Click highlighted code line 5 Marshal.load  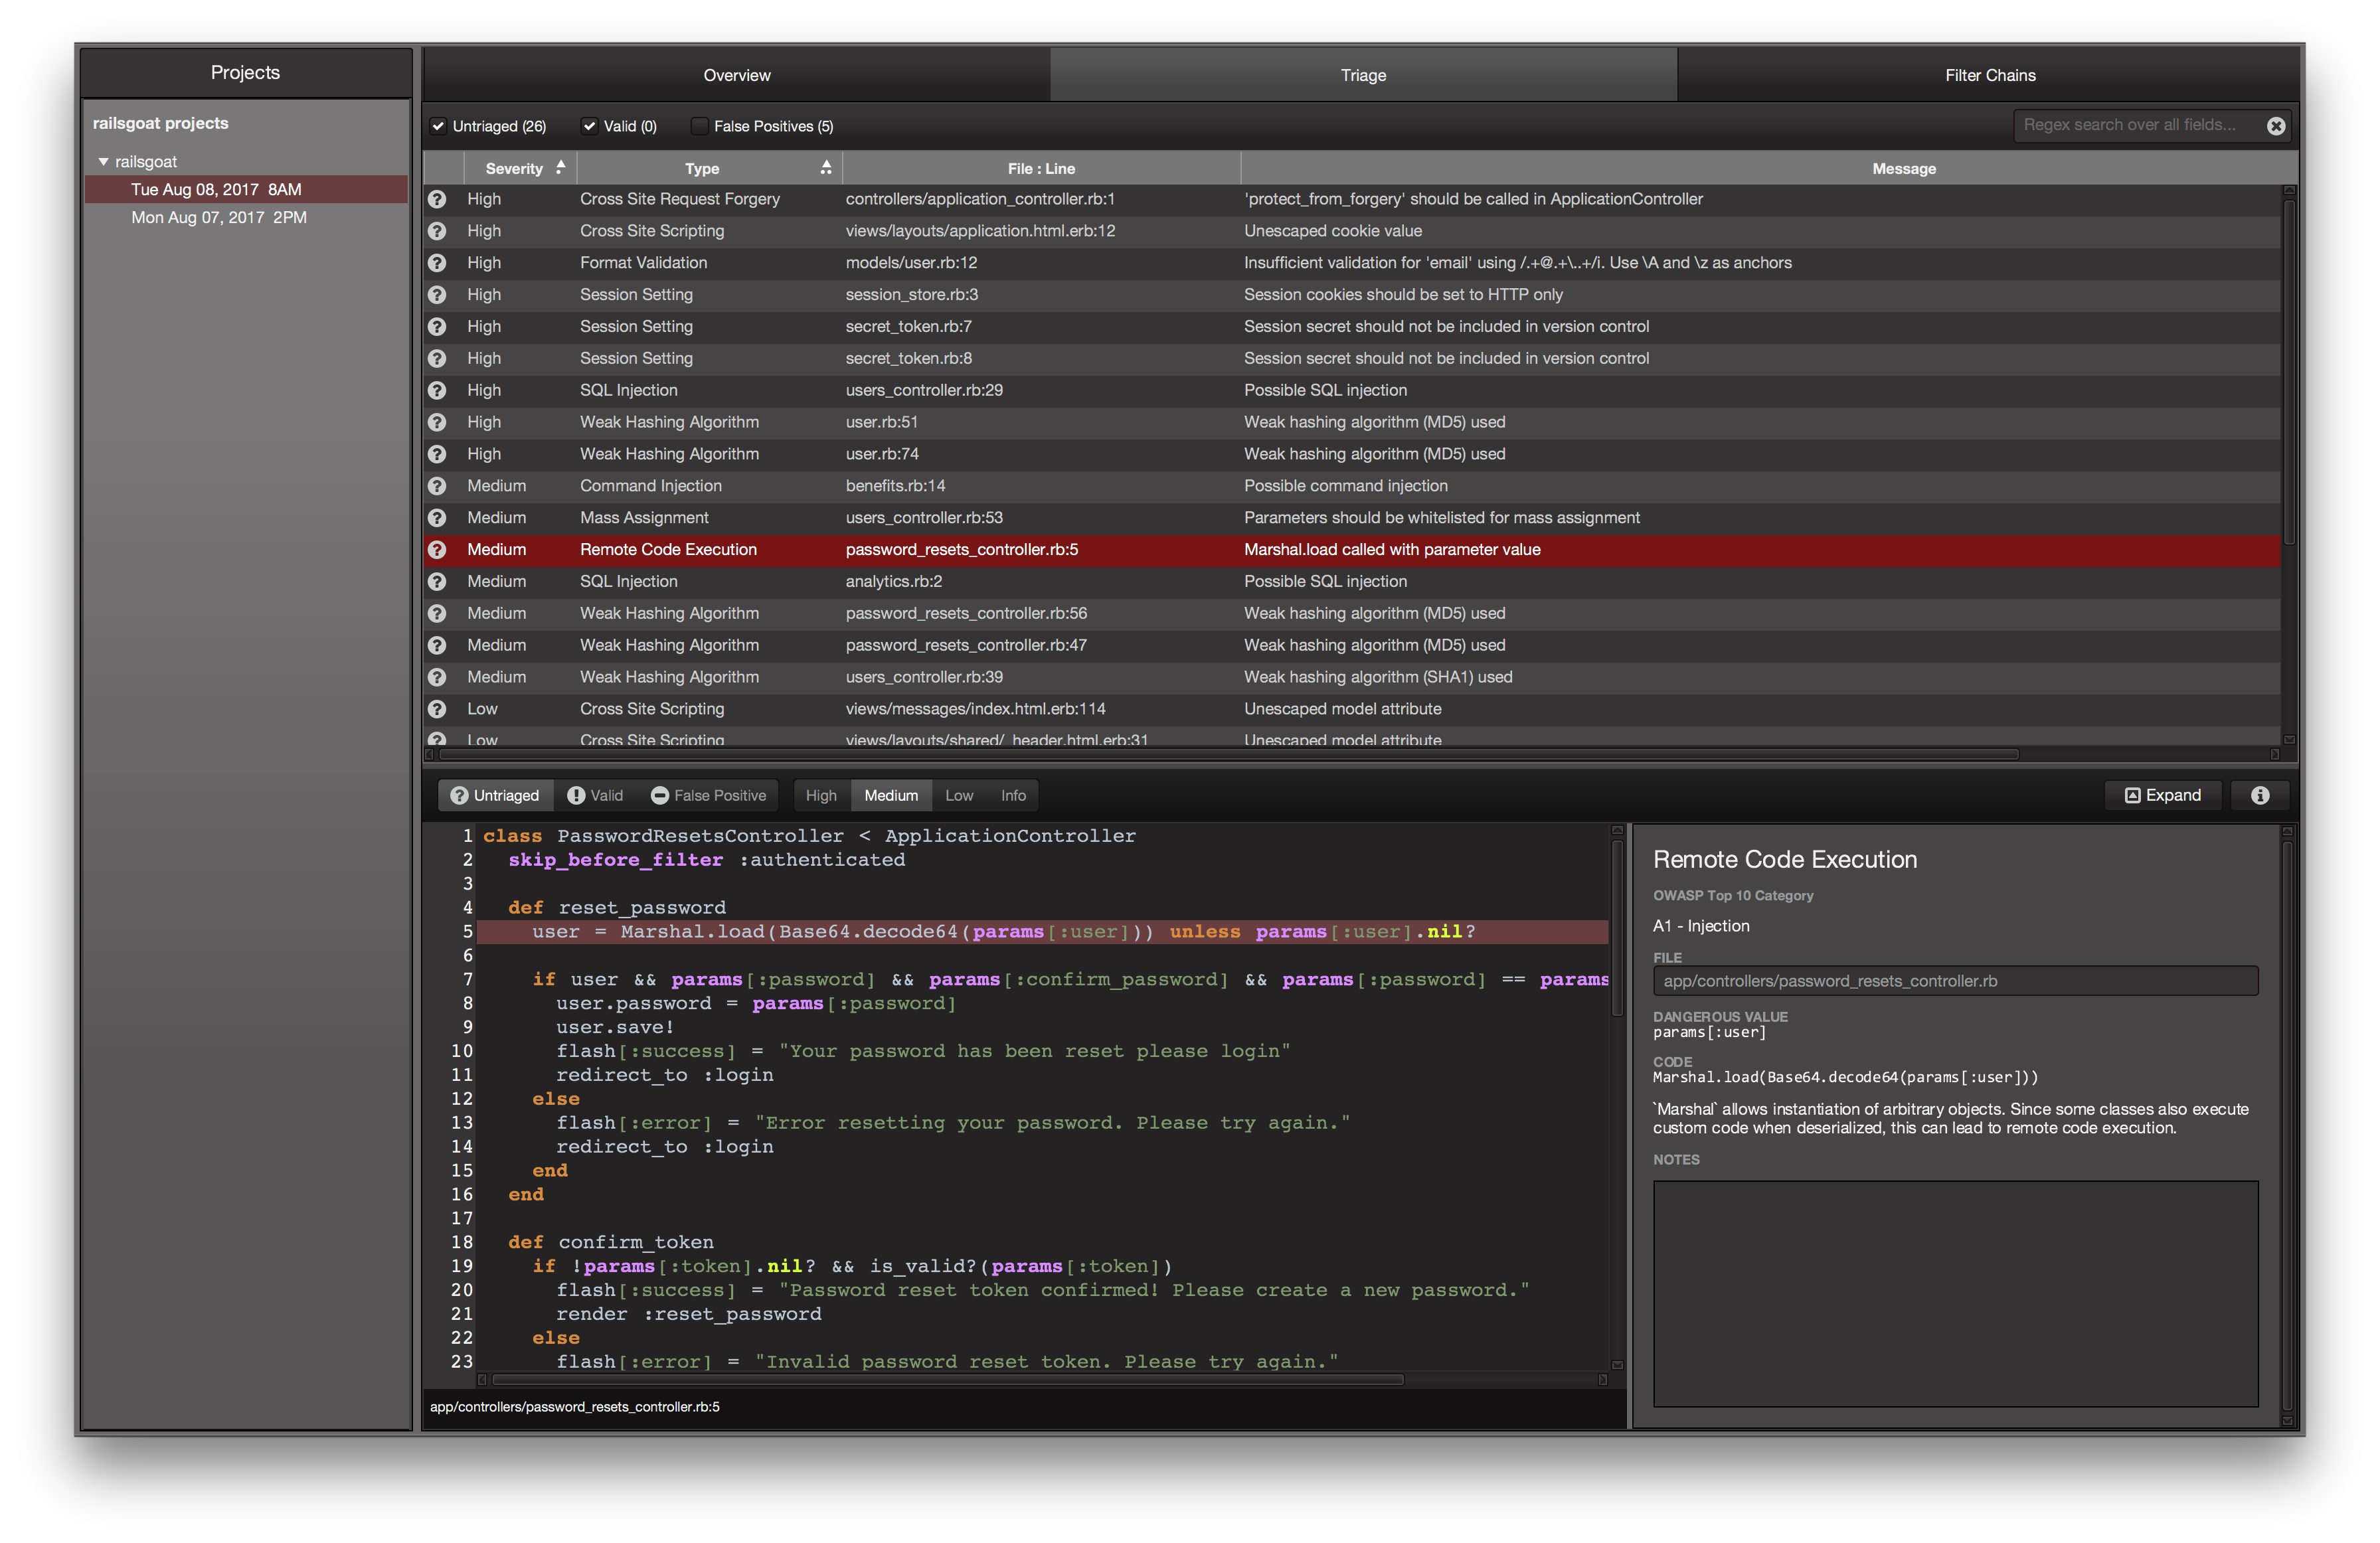[1042, 932]
